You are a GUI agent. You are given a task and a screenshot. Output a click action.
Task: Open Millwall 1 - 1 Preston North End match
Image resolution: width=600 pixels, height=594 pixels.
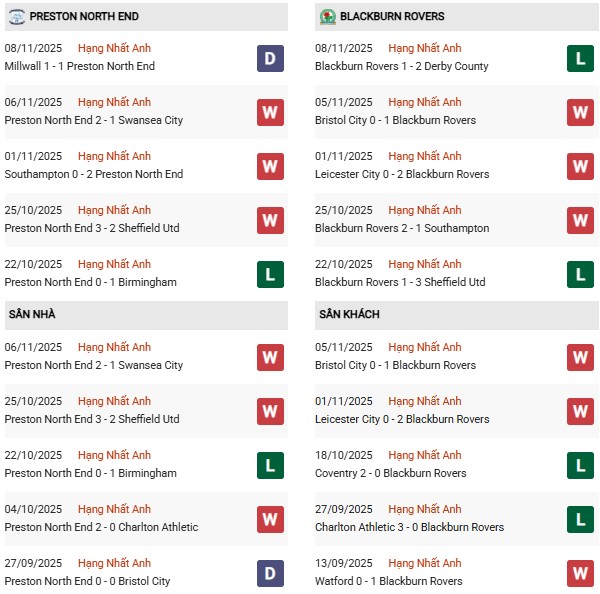click(x=93, y=66)
